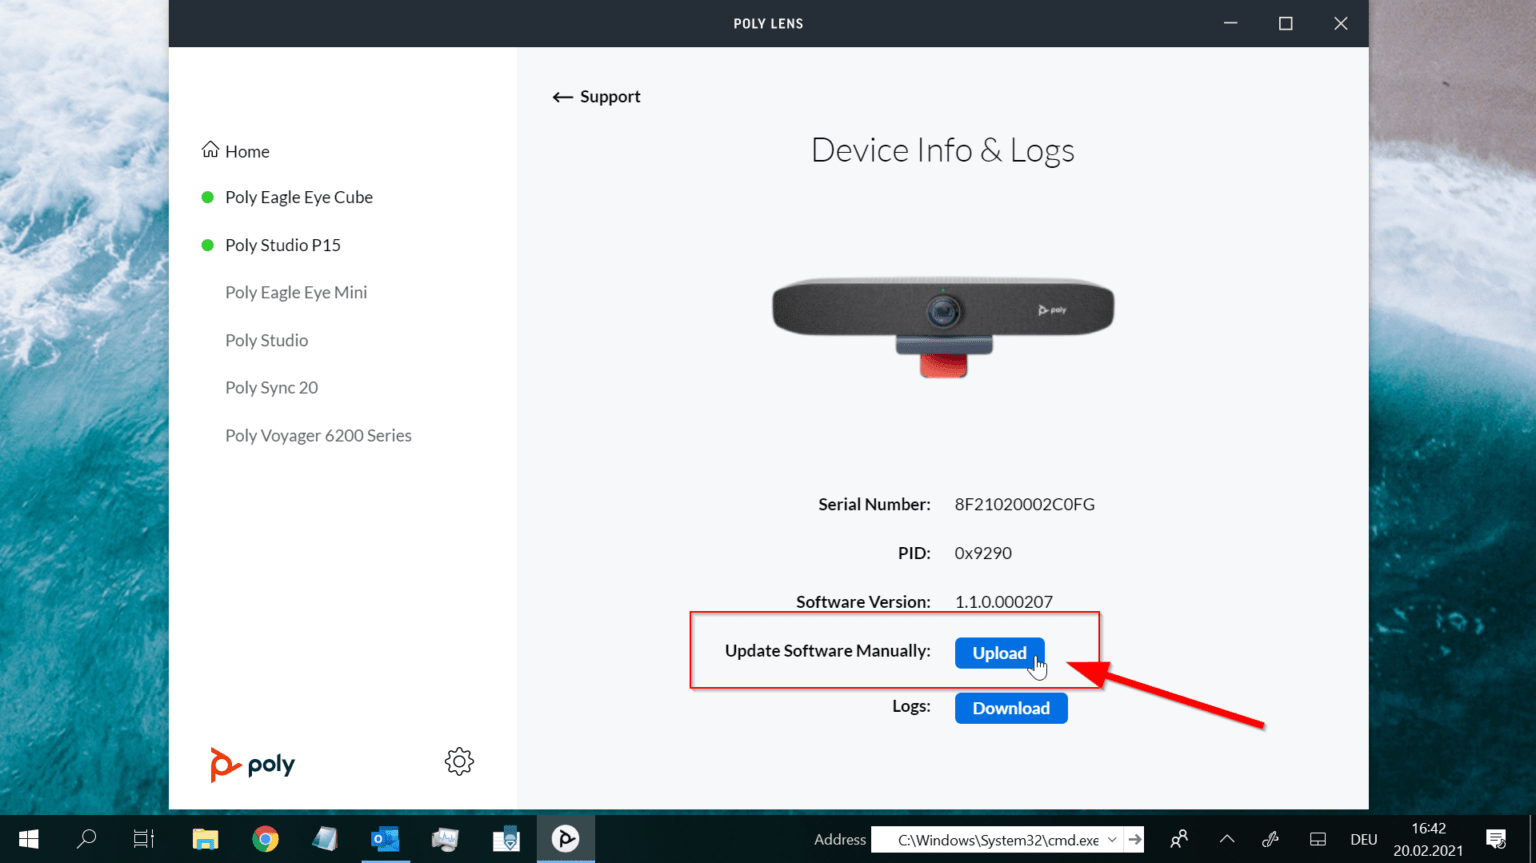1536x863 pixels.
Task: Open the People icon on the taskbar
Action: click(1179, 839)
